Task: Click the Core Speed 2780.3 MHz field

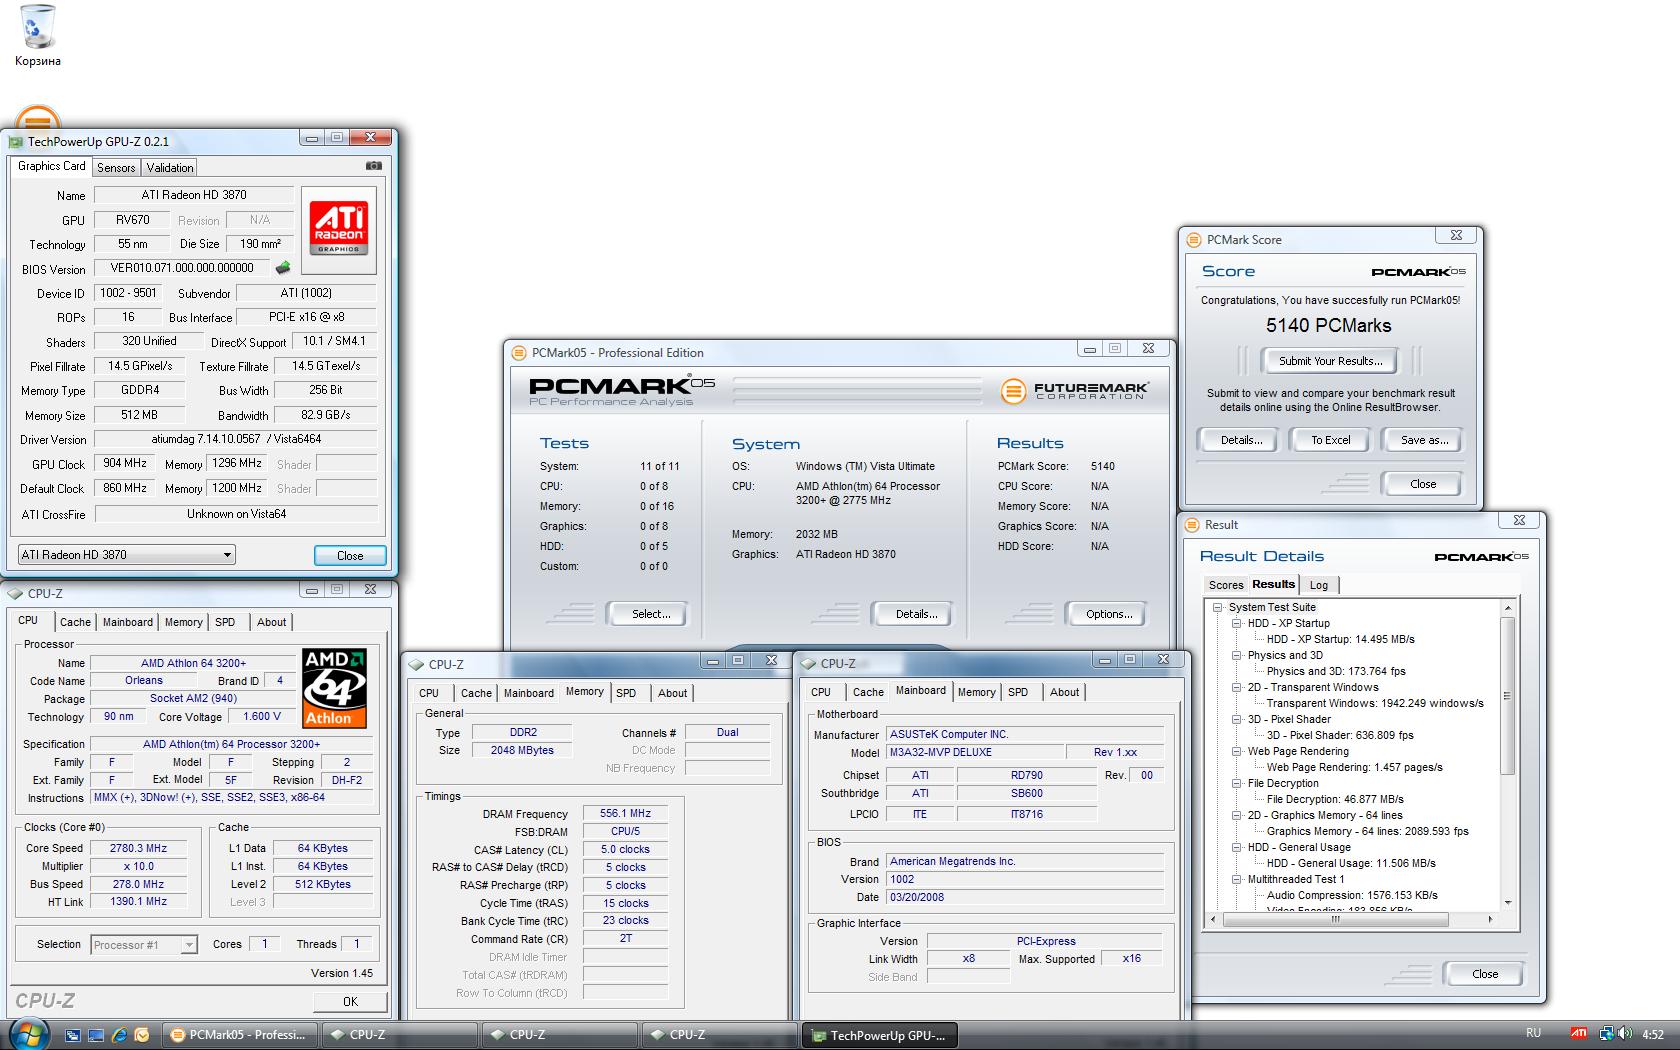Action: pos(138,848)
